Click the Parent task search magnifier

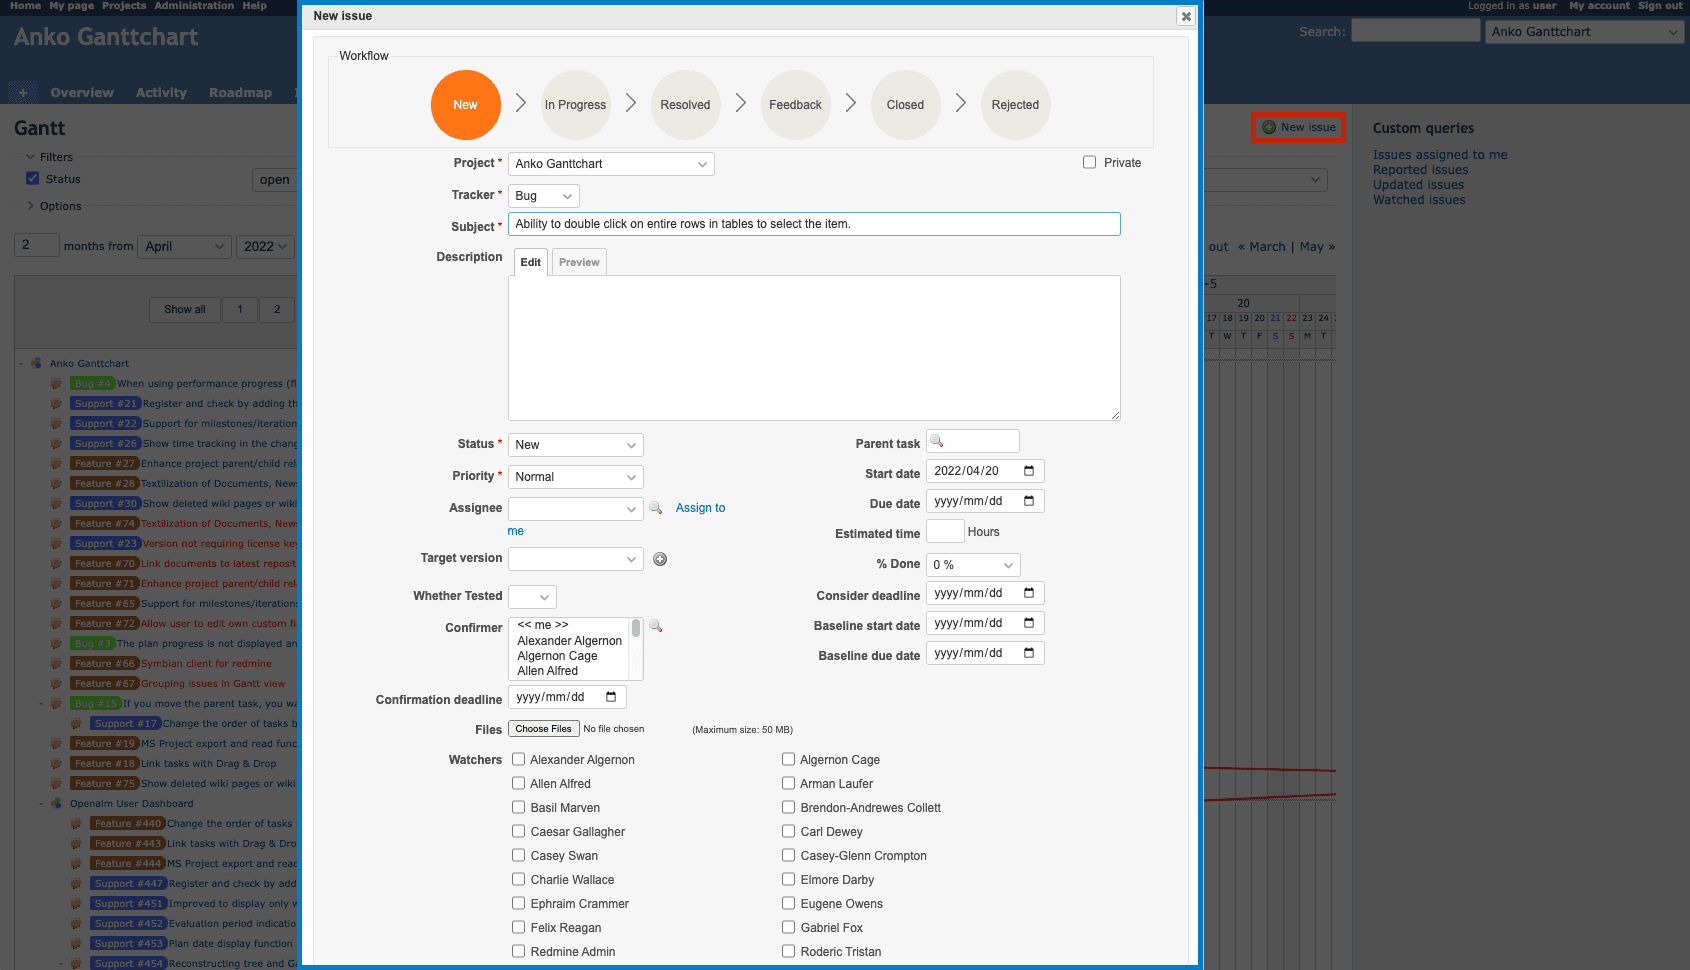(936, 440)
